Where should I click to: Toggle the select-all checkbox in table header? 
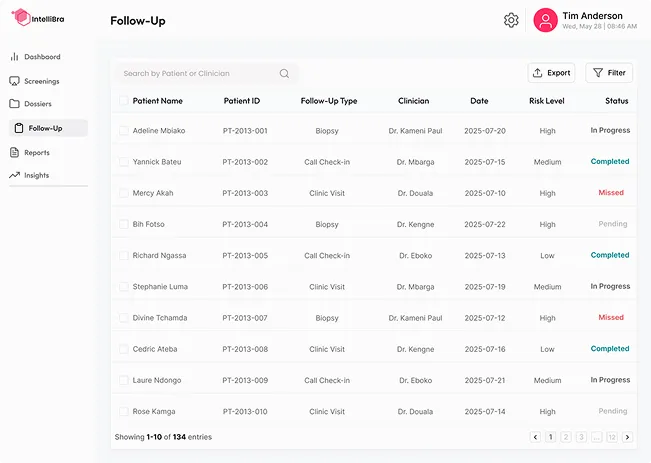point(124,100)
